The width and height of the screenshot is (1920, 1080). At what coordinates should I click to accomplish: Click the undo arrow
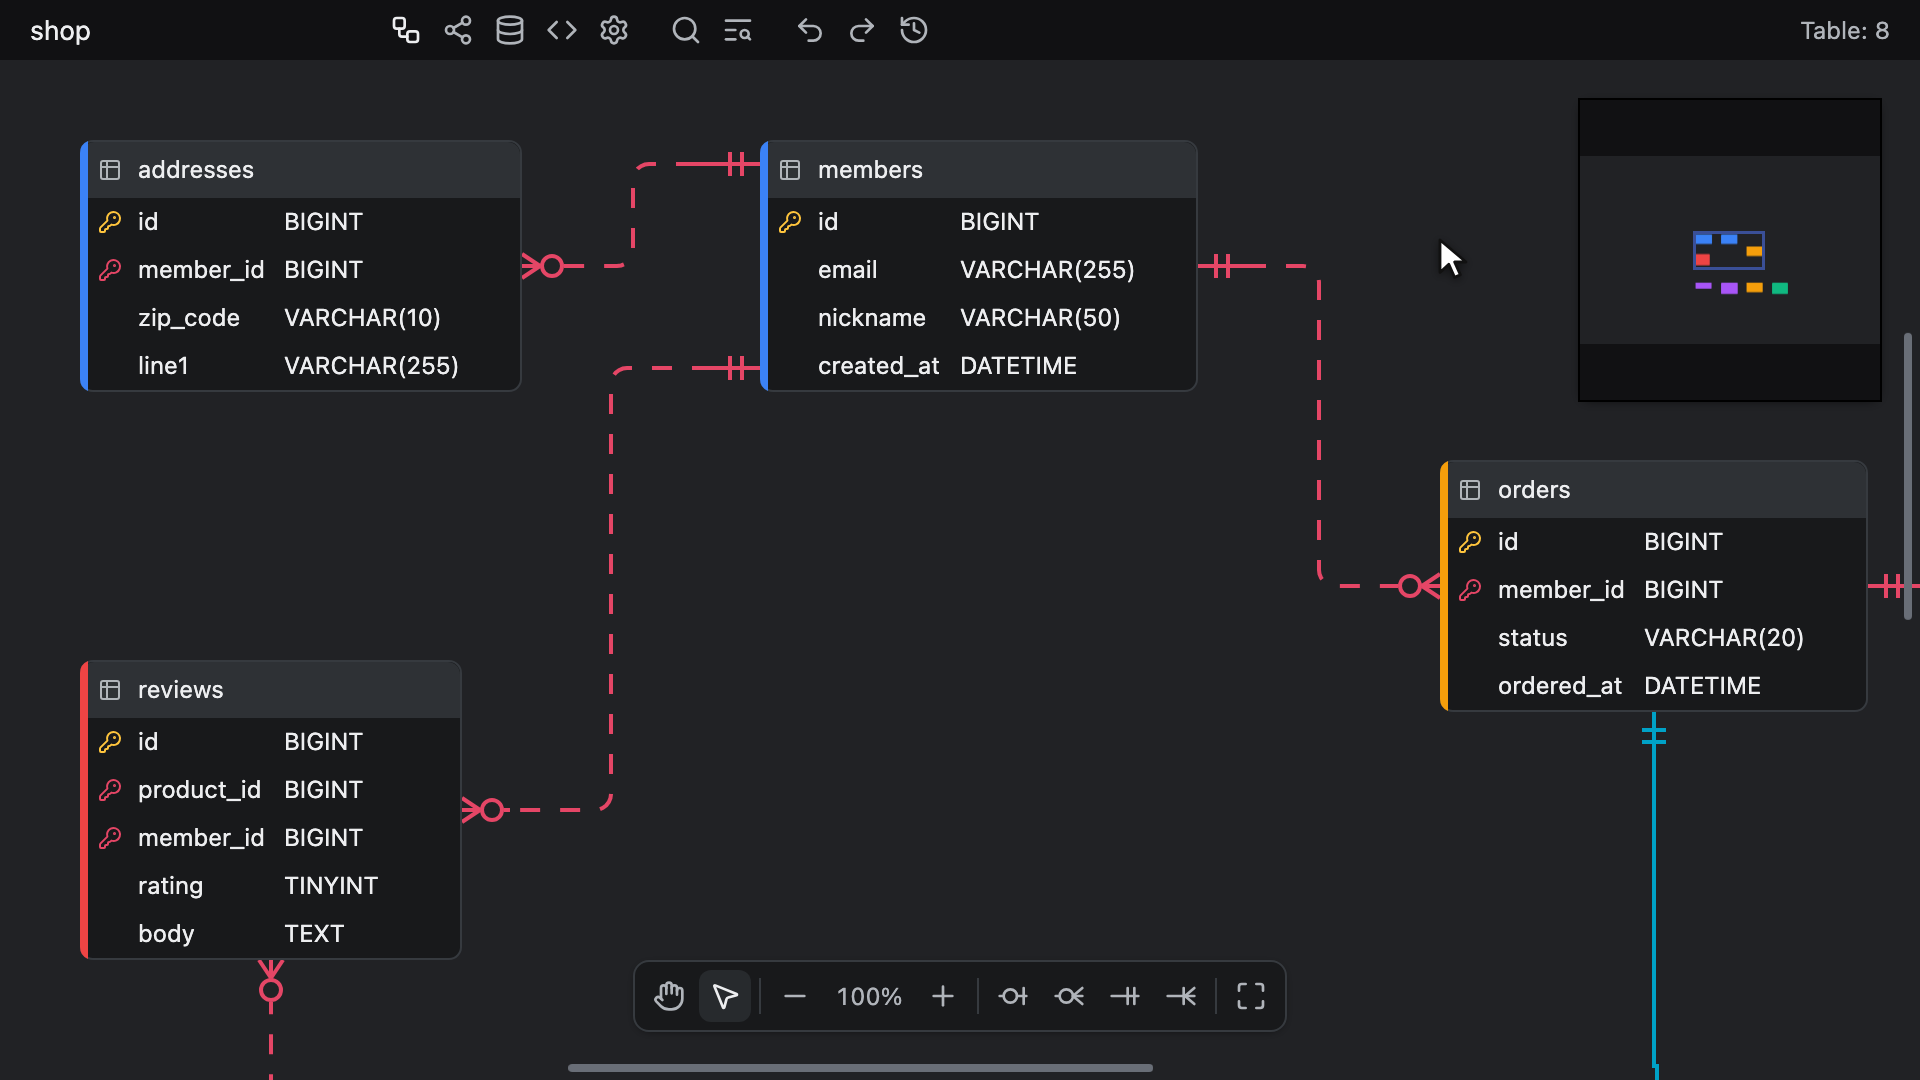coord(810,30)
